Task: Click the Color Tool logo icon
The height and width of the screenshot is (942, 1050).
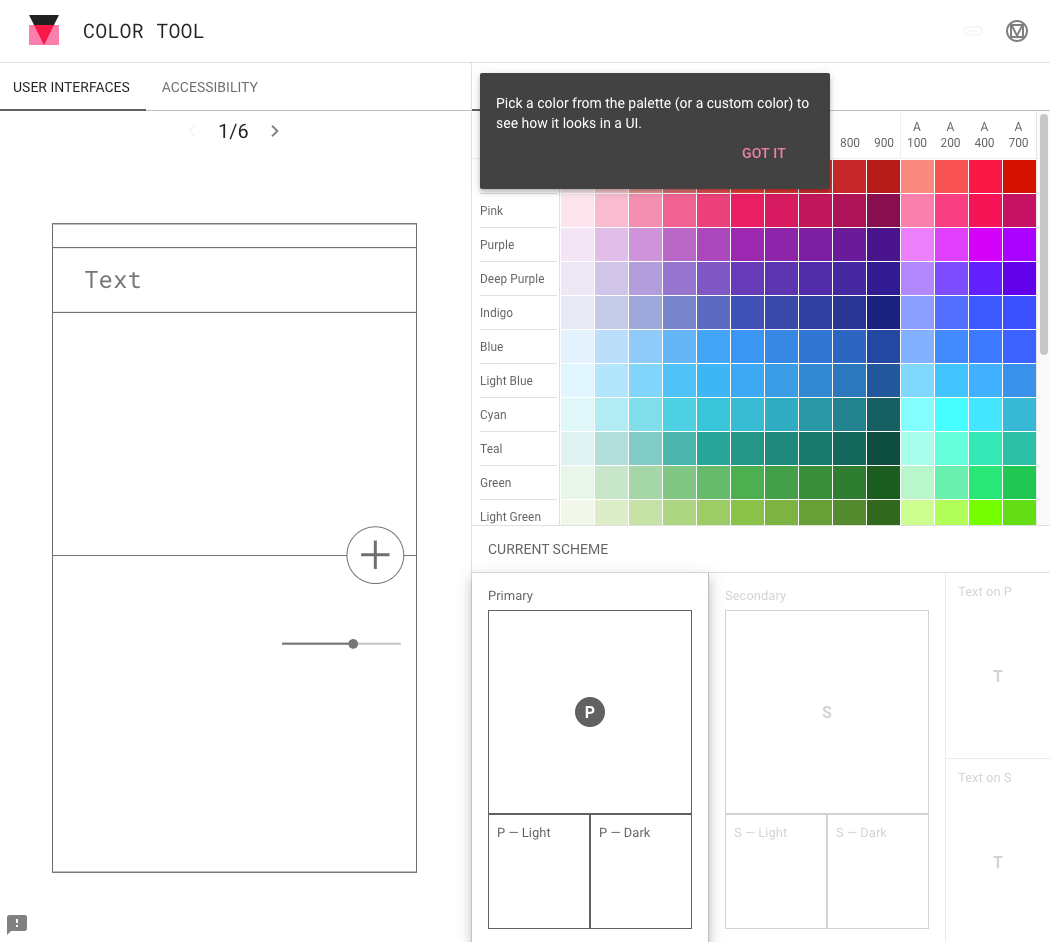Action: pos(44,31)
